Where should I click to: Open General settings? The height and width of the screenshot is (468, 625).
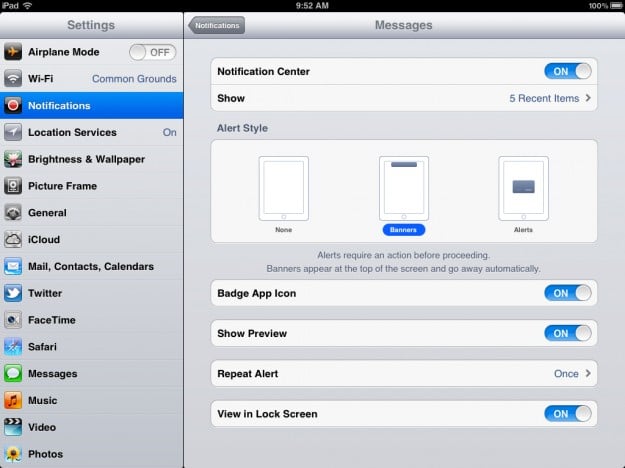(x=92, y=212)
